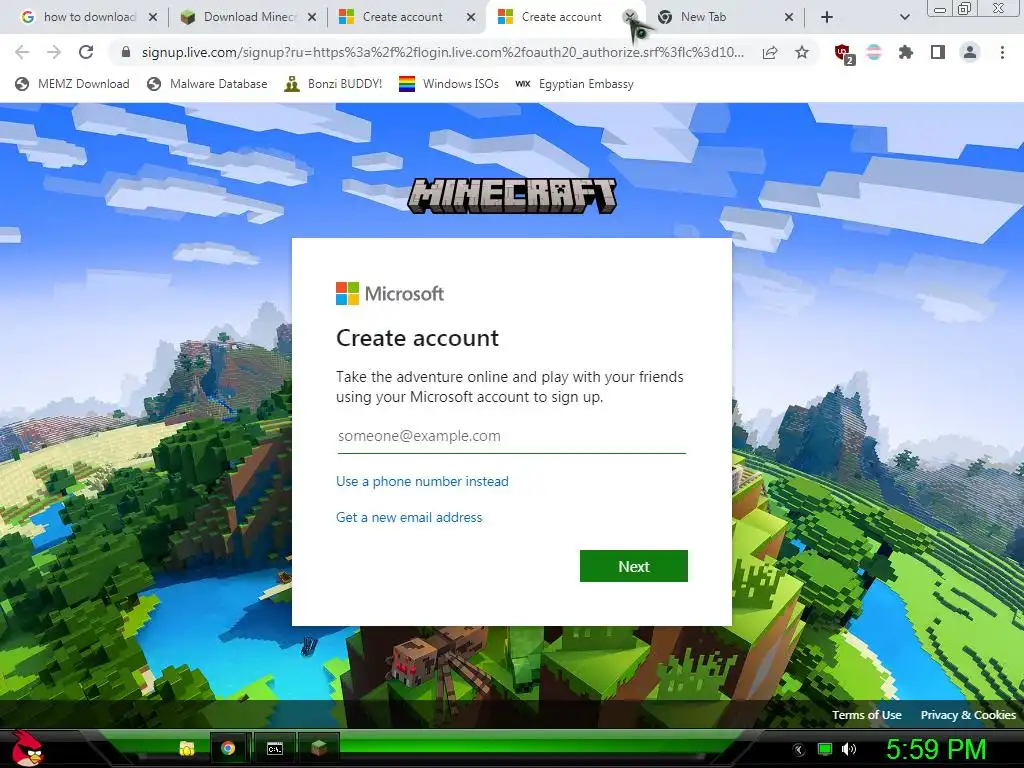Switch to first Create account tab
The image size is (1024, 768).
pos(400,17)
